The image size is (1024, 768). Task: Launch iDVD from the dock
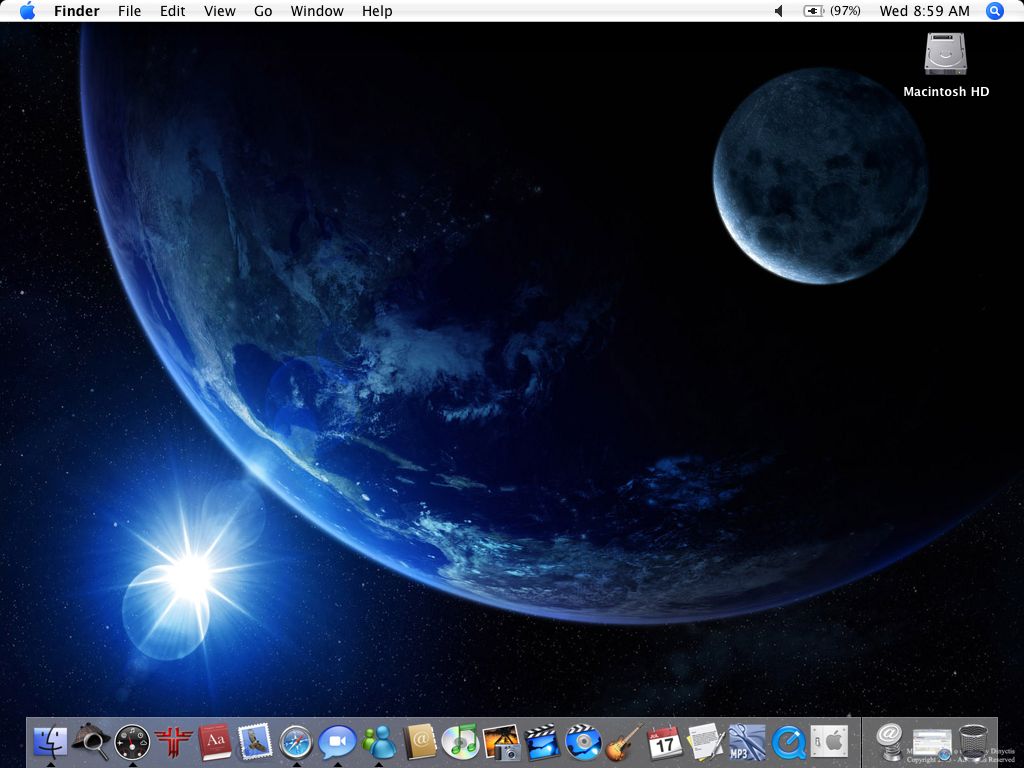pos(583,741)
